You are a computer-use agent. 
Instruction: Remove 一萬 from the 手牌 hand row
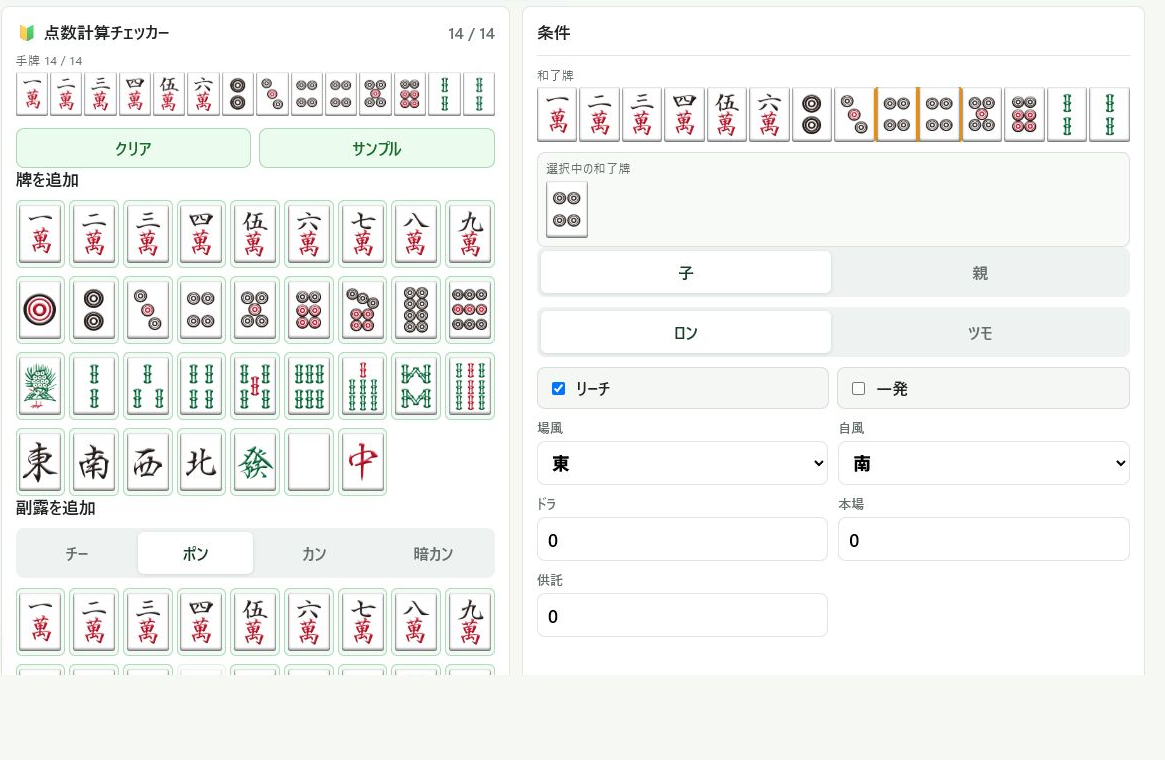(32, 94)
